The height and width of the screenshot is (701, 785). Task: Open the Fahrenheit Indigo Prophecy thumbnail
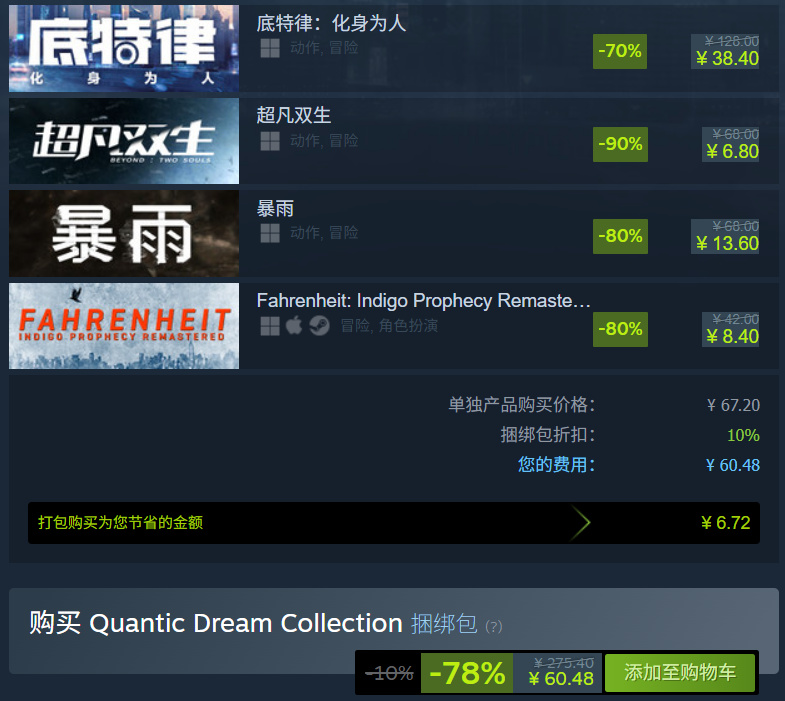[124, 326]
